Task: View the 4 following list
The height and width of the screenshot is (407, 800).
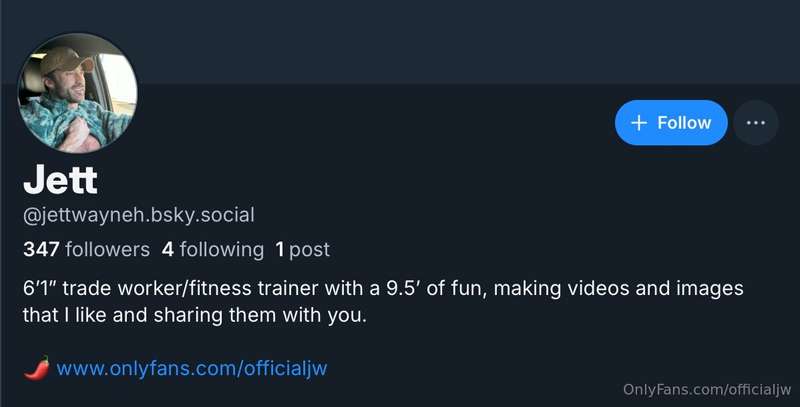Action: click(x=213, y=249)
